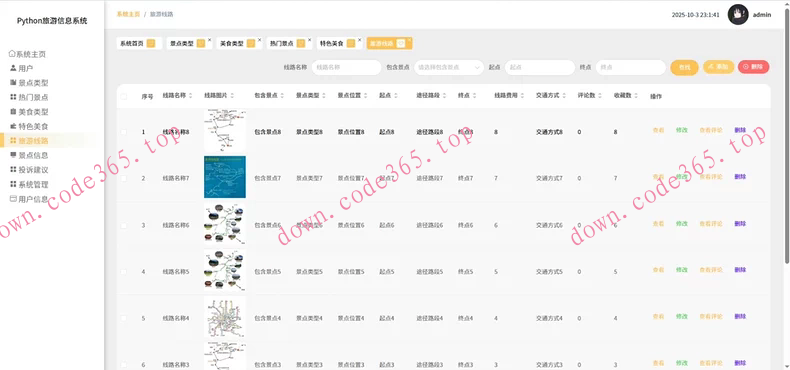Open the admin user menu
The image size is (790, 370).
tap(762, 15)
